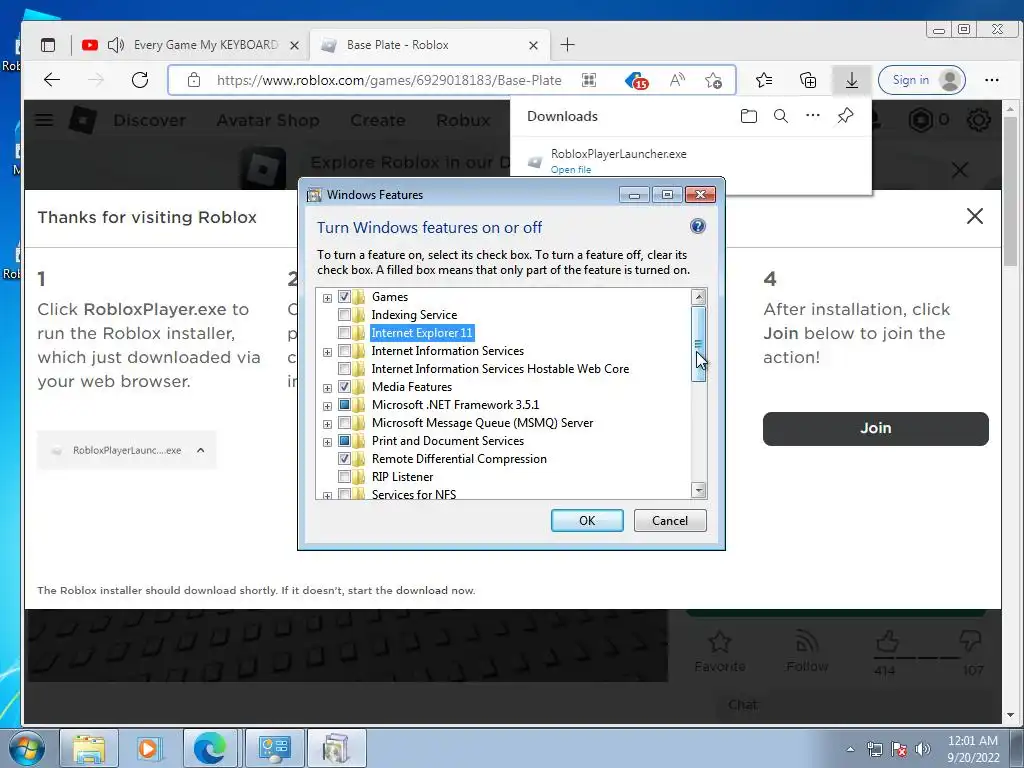The height and width of the screenshot is (768, 1024).
Task: Click OK in Windows Features
Action: click(x=587, y=520)
